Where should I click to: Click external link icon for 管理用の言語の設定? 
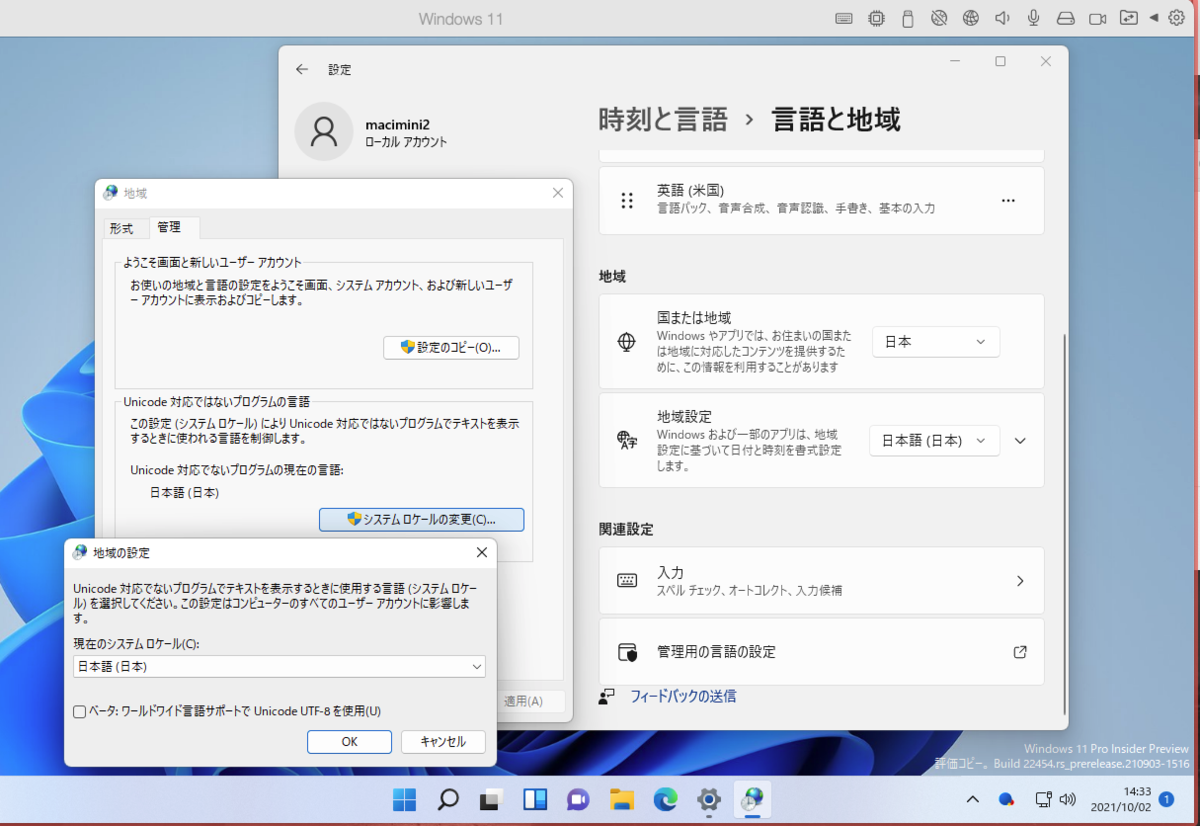coord(1020,652)
